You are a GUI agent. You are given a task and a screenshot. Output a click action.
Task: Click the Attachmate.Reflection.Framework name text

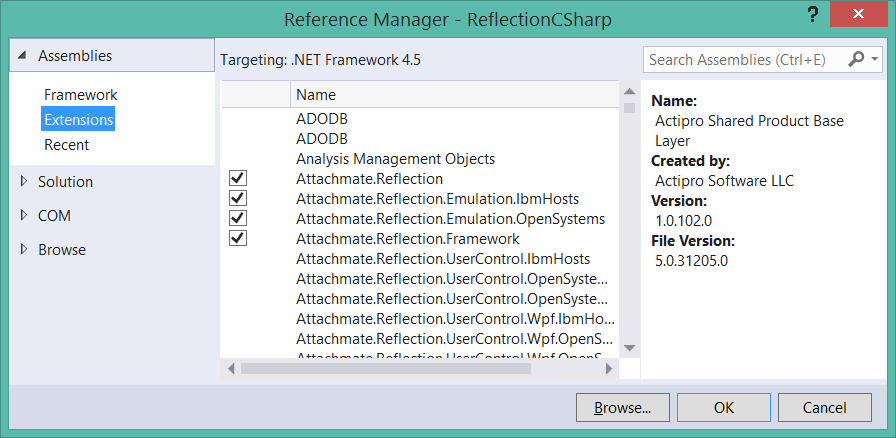tap(407, 238)
